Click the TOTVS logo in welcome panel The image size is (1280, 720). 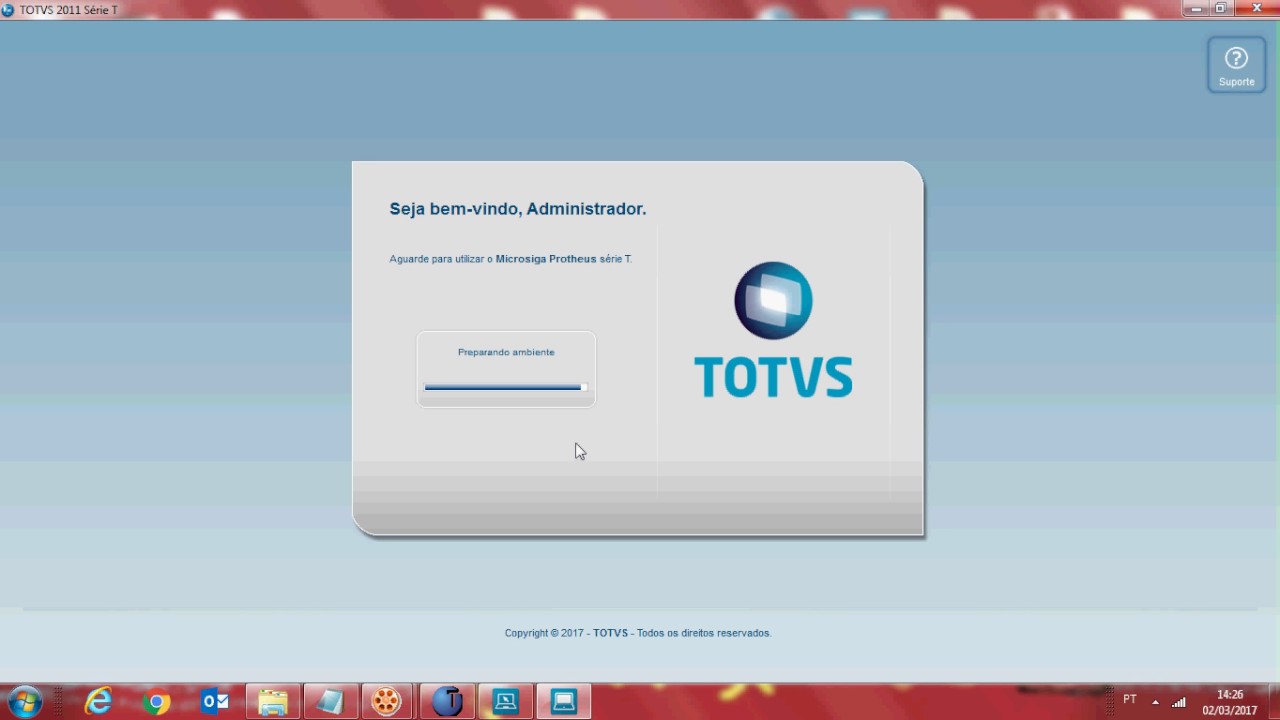point(773,330)
